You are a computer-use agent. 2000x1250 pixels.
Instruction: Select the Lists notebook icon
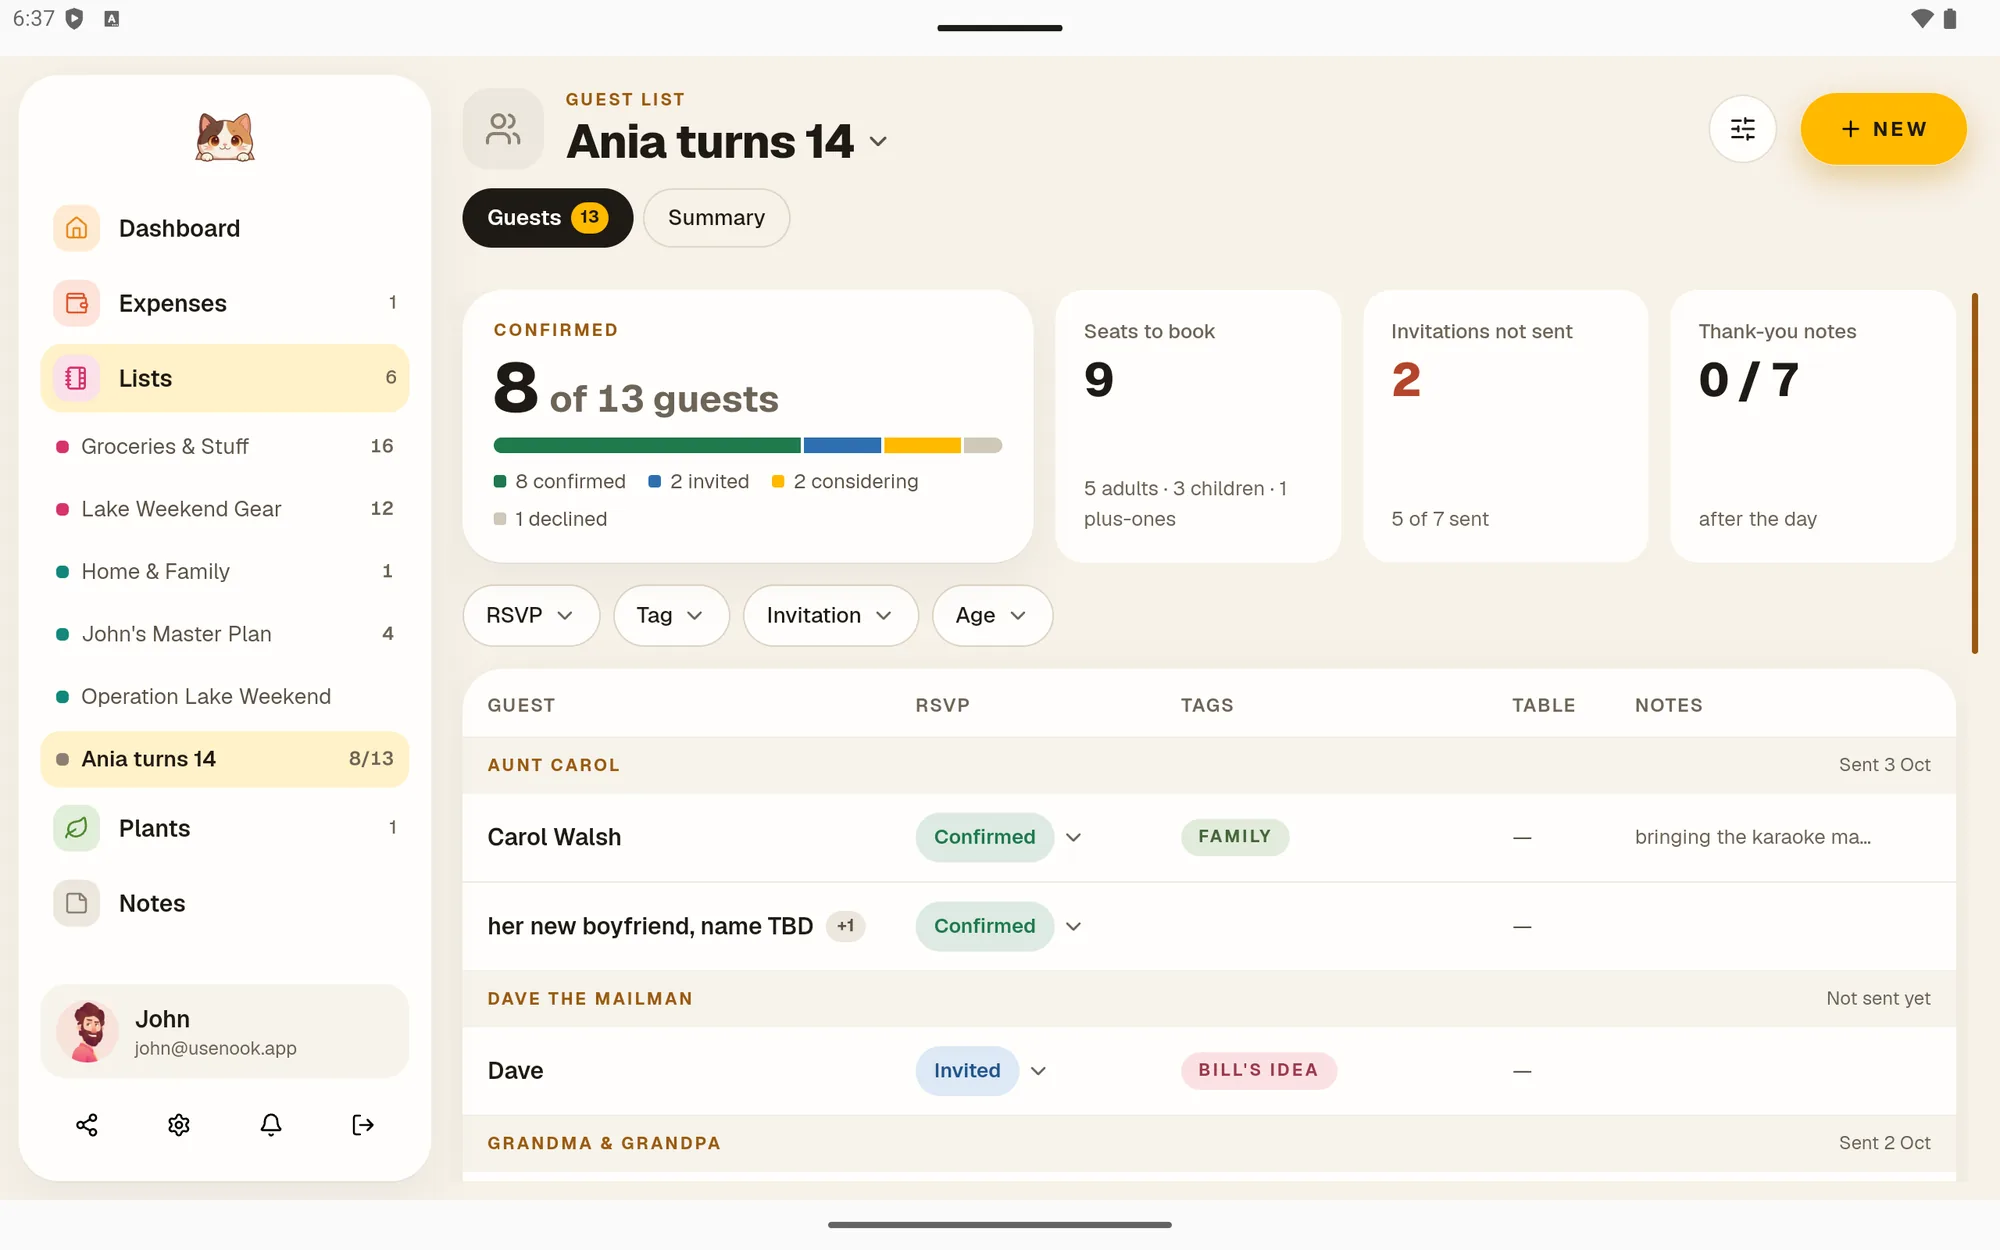tap(76, 378)
